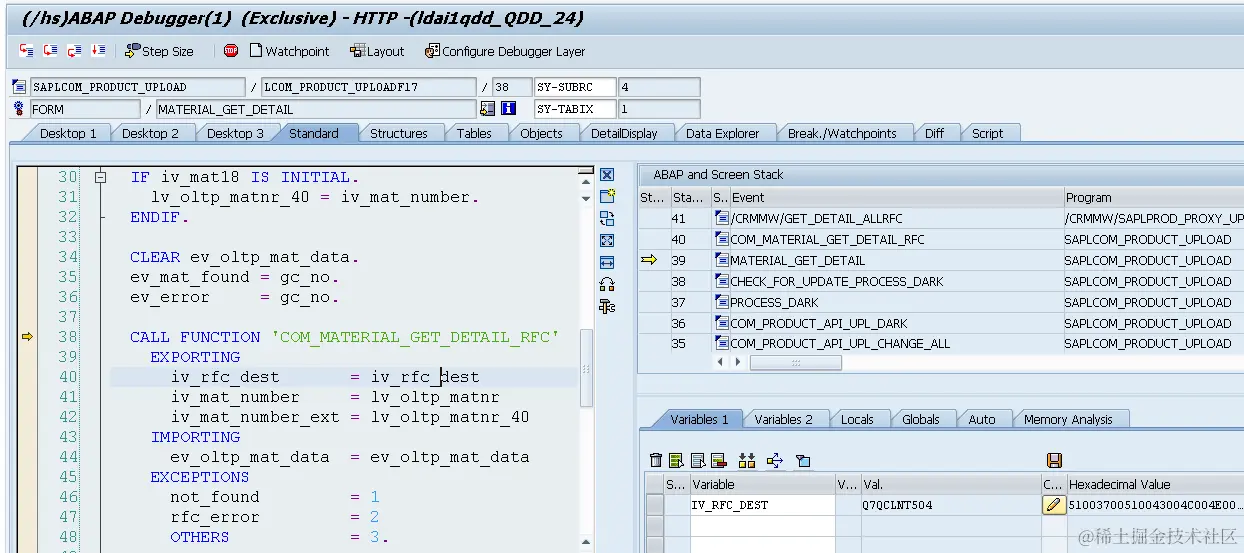The width and height of the screenshot is (1244, 553).
Task: Switch to the Auto tab
Action: [x=982, y=419]
